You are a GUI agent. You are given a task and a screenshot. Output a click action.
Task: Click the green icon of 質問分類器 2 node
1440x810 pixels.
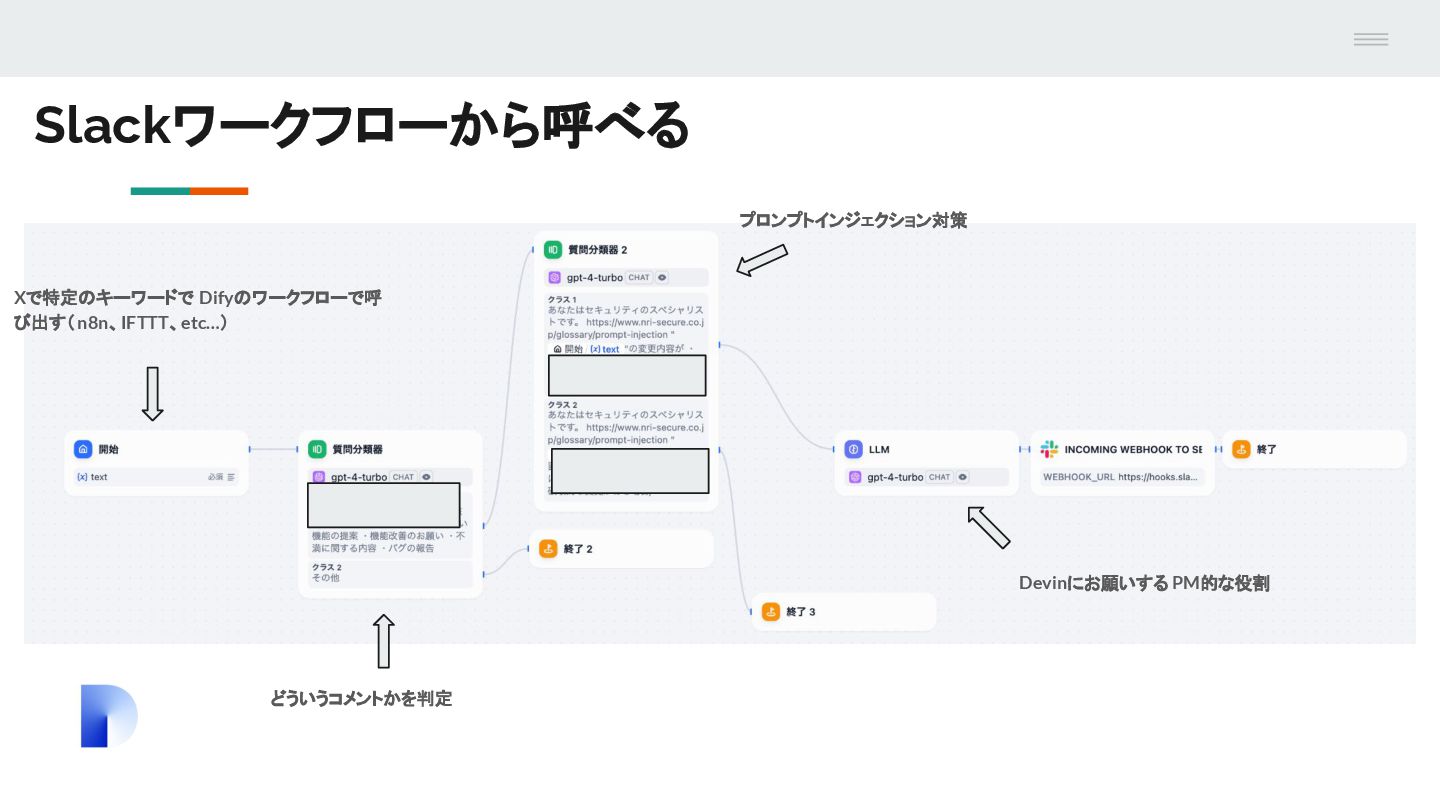coord(553,249)
